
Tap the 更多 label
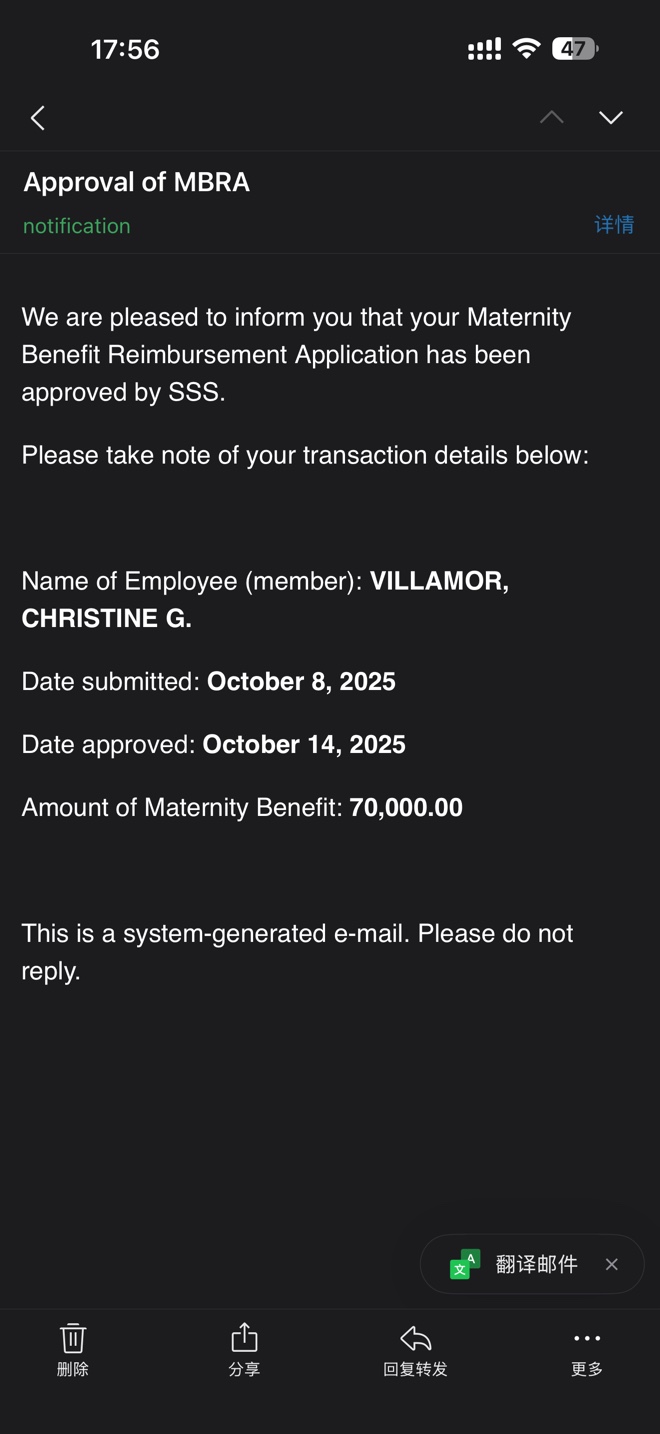(x=587, y=1369)
